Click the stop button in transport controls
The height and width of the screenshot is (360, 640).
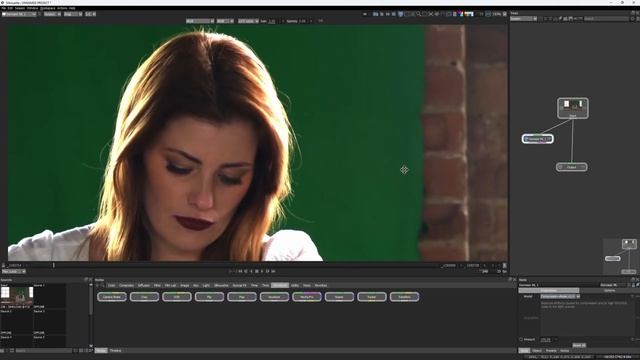click(257, 271)
